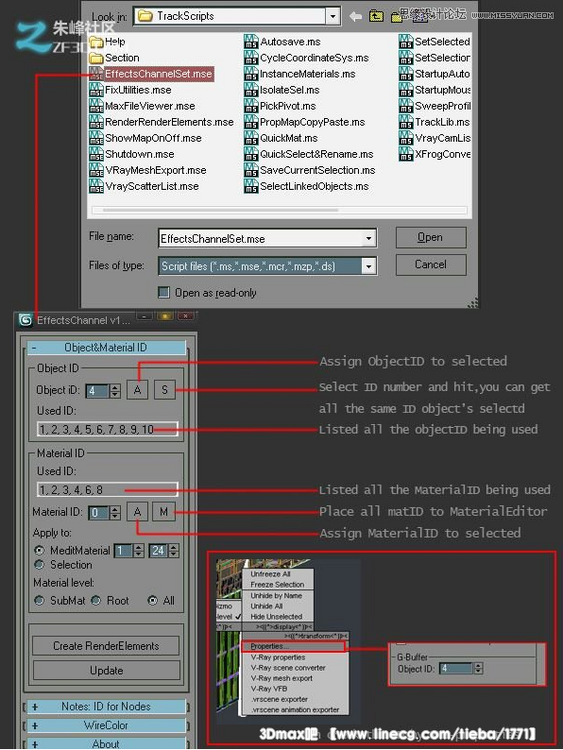The image size is (563, 750).
Task: Open Properties... in the context menu
Action: click(293, 647)
